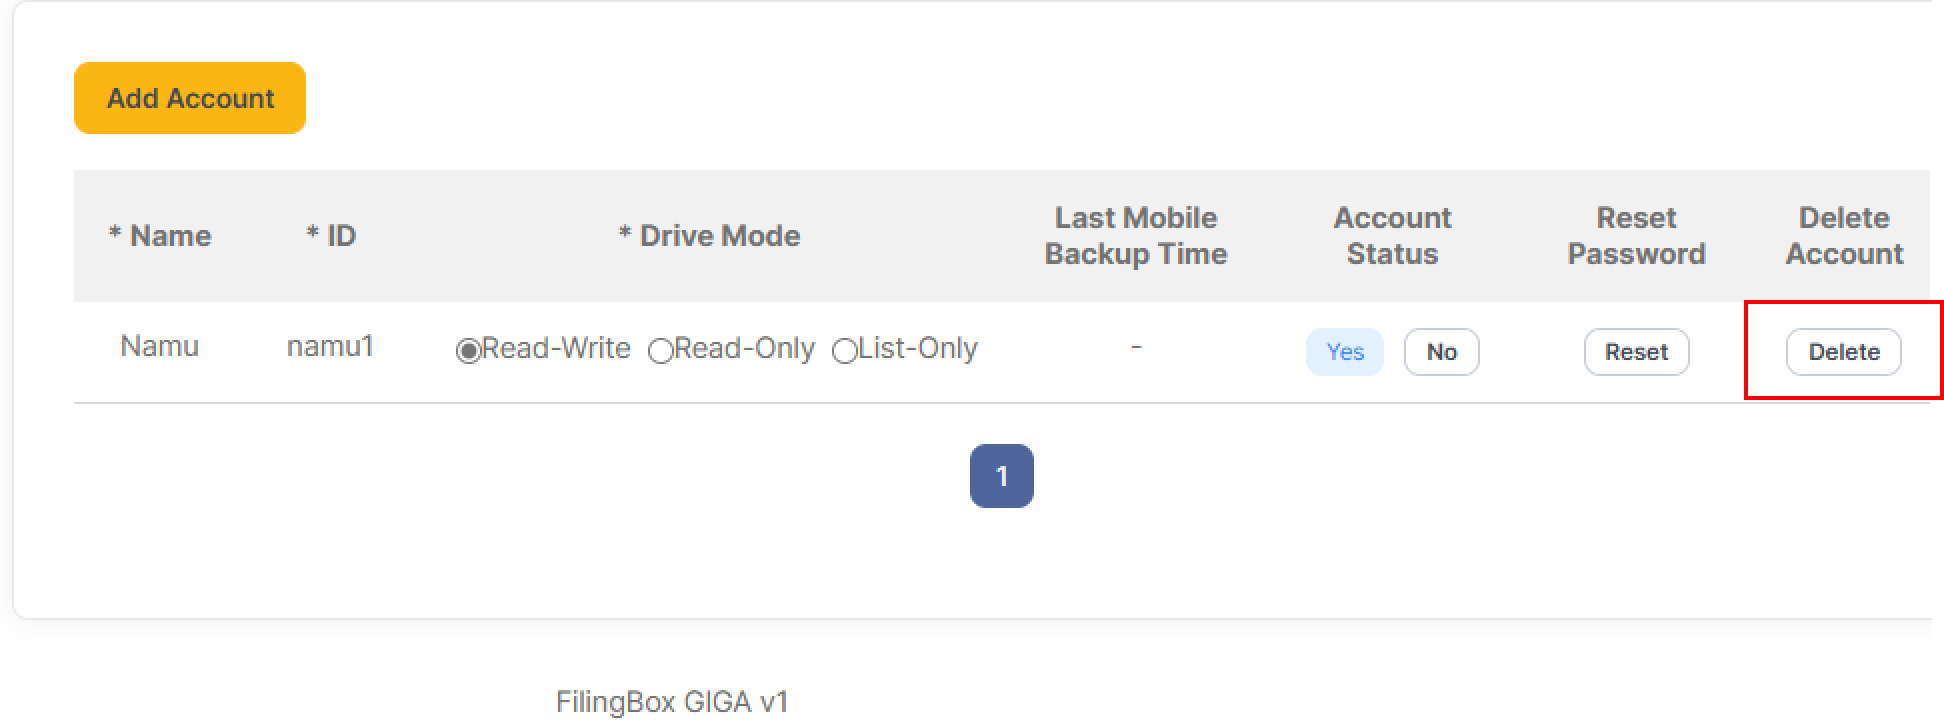1944x724 pixels.
Task: Select the List-Only drive mode option
Action: click(843, 350)
